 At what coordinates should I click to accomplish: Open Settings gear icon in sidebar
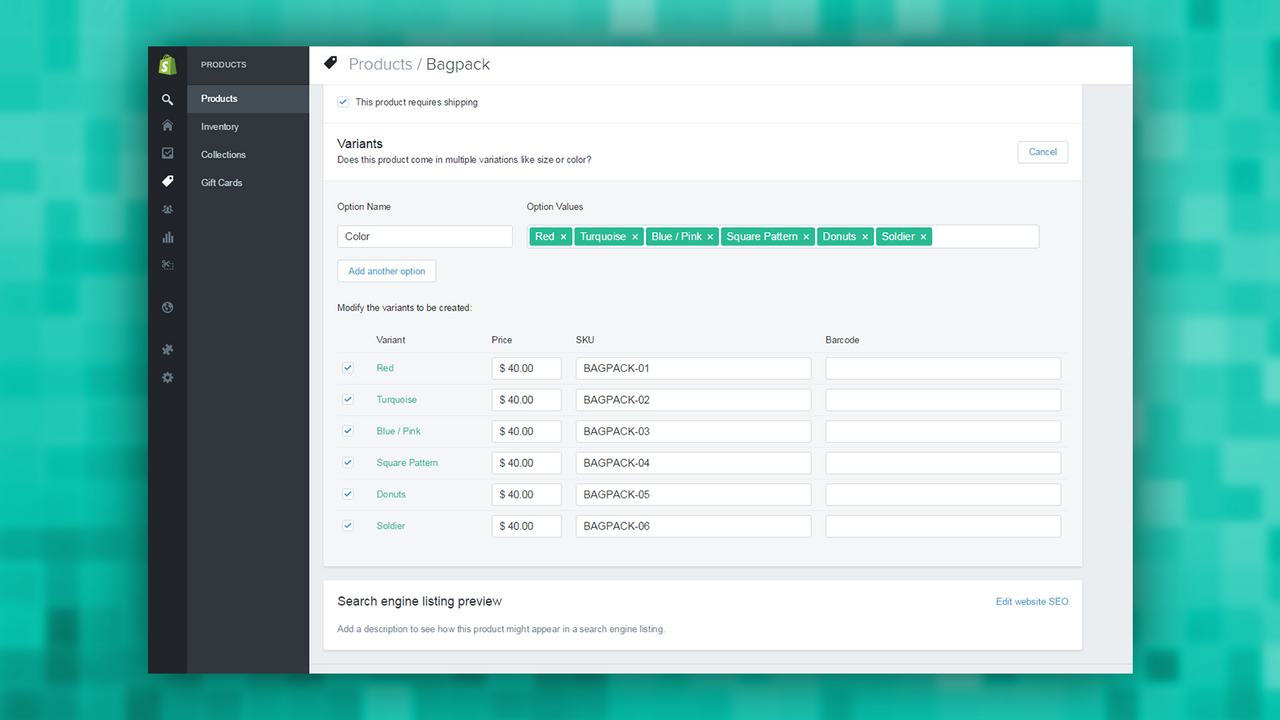tap(167, 378)
